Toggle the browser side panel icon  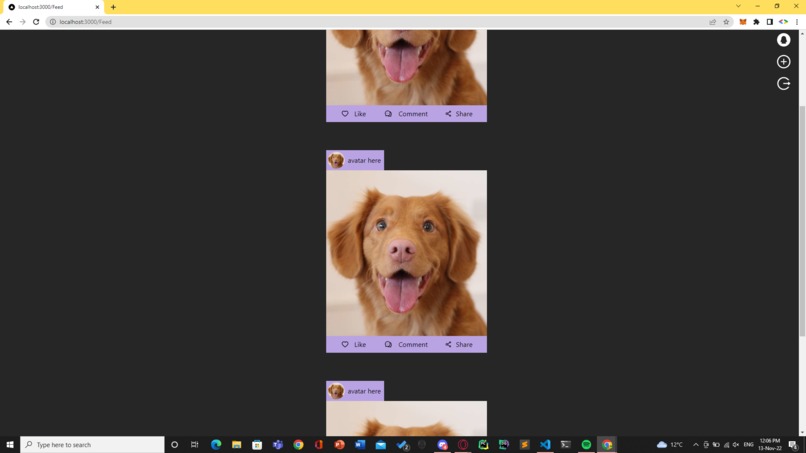click(x=770, y=22)
